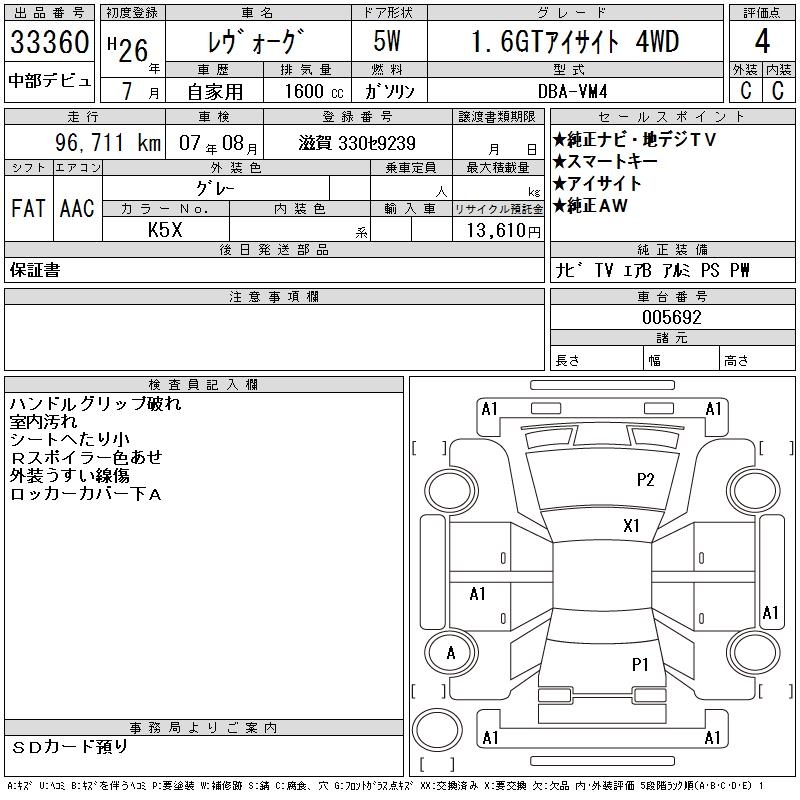Select the door shape value 5W

point(387,41)
